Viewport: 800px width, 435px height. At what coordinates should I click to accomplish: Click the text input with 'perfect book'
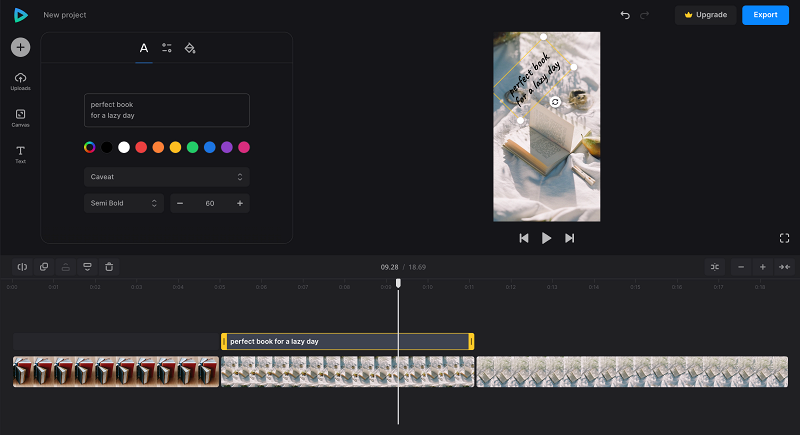pos(167,110)
